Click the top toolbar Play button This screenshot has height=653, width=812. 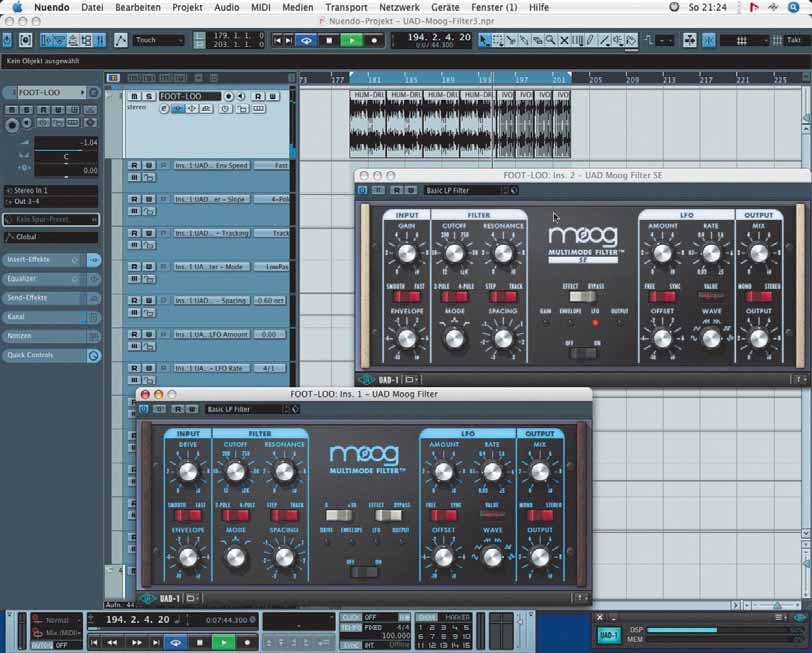coord(352,40)
